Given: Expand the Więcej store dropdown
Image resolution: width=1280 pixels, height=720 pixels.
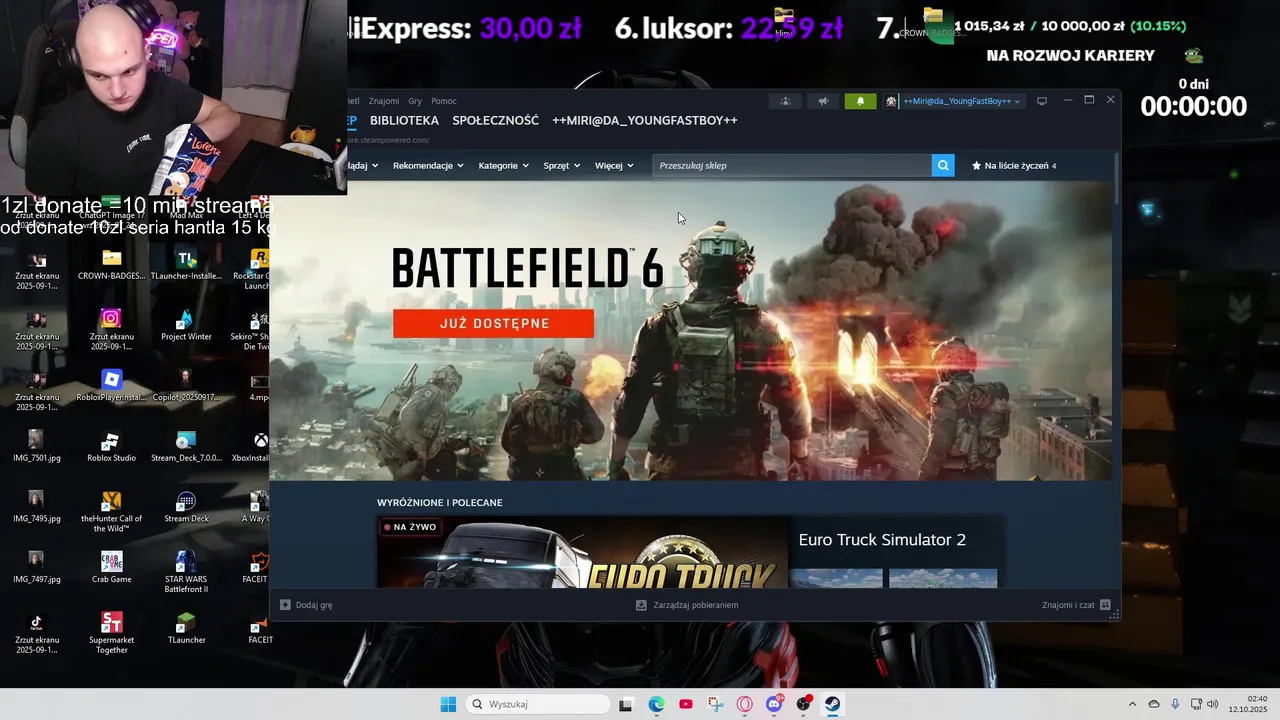Looking at the screenshot, I should (x=614, y=165).
